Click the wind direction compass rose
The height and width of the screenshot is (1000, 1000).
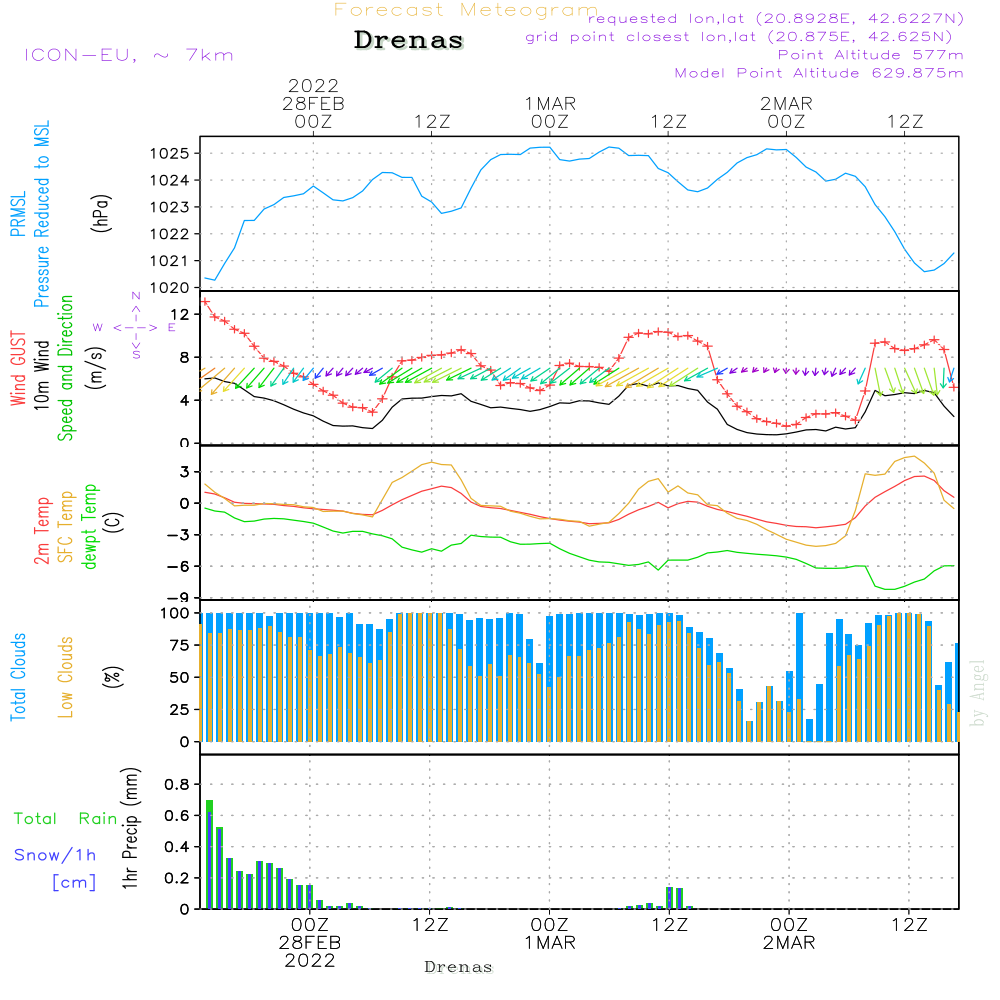(136, 326)
